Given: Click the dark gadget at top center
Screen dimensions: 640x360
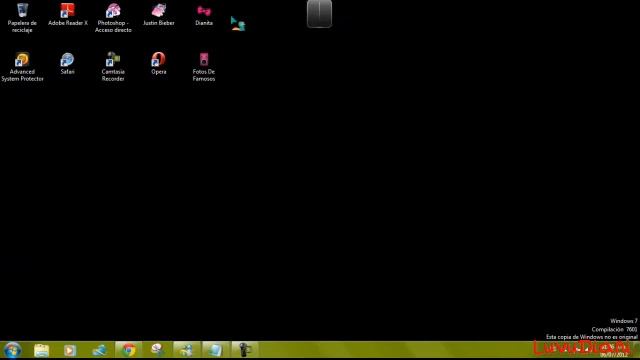Looking at the screenshot, I should pos(319,13).
